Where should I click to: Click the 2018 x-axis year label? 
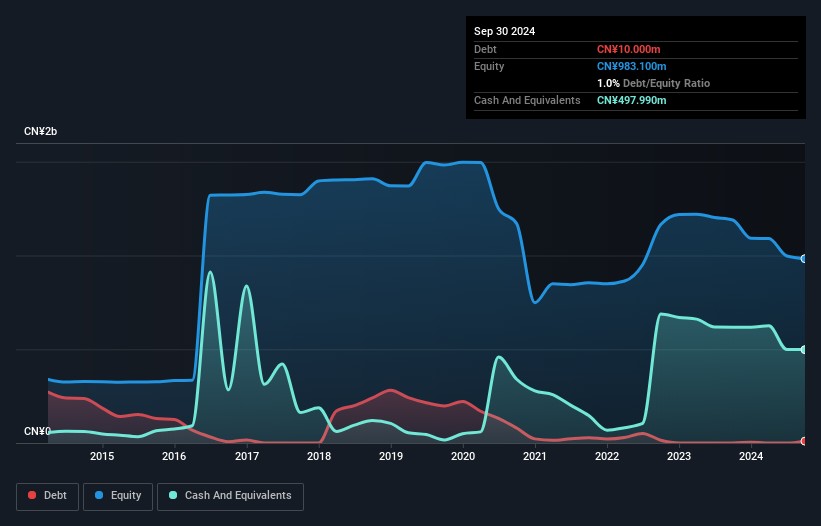click(x=319, y=457)
